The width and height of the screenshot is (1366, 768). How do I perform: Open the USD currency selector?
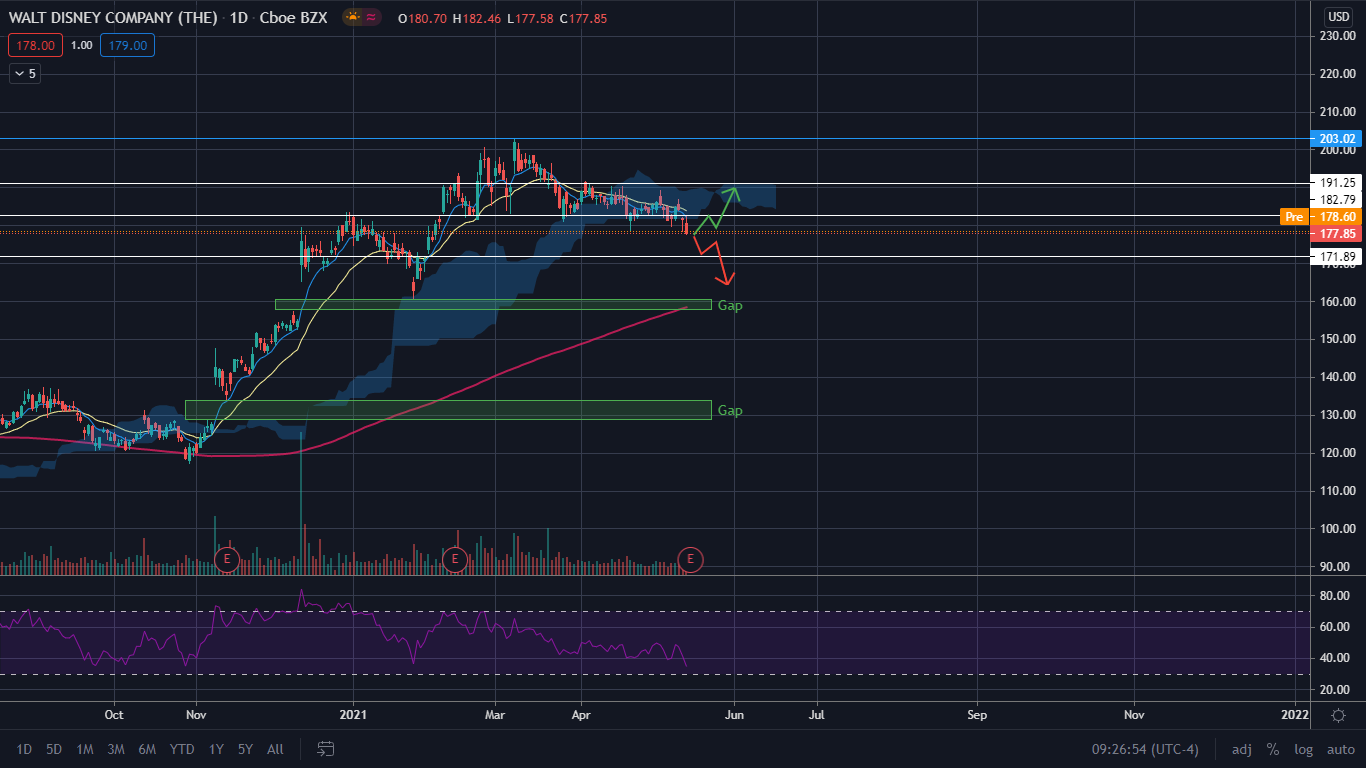[x=1338, y=17]
